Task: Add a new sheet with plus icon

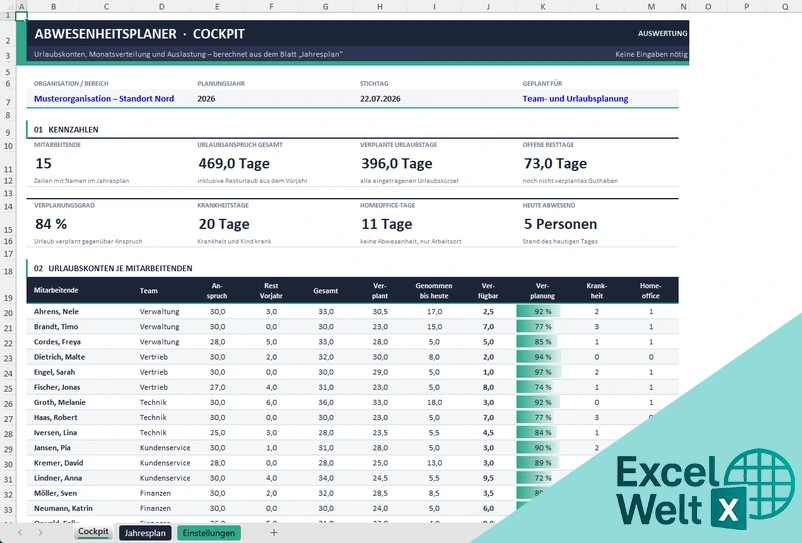Action: pos(274,533)
